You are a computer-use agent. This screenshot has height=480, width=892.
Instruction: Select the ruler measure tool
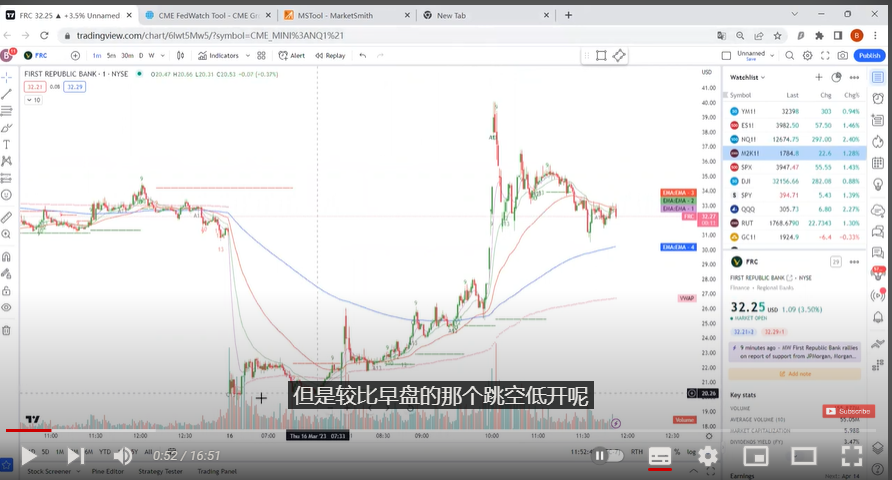coord(7,217)
